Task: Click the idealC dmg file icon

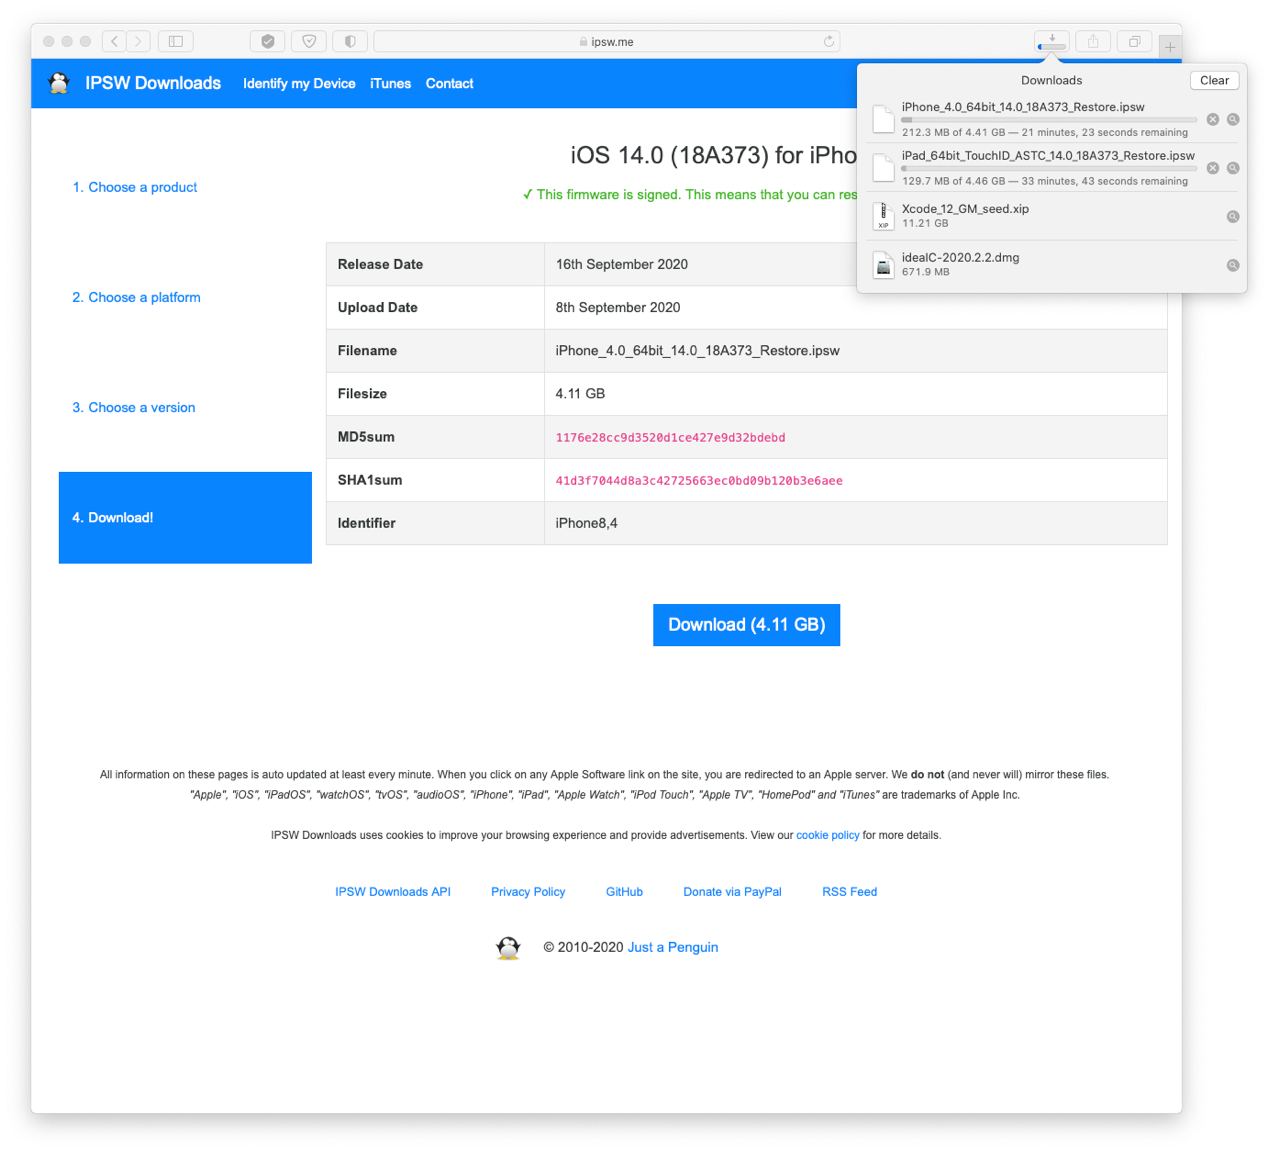Action: pos(883,265)
